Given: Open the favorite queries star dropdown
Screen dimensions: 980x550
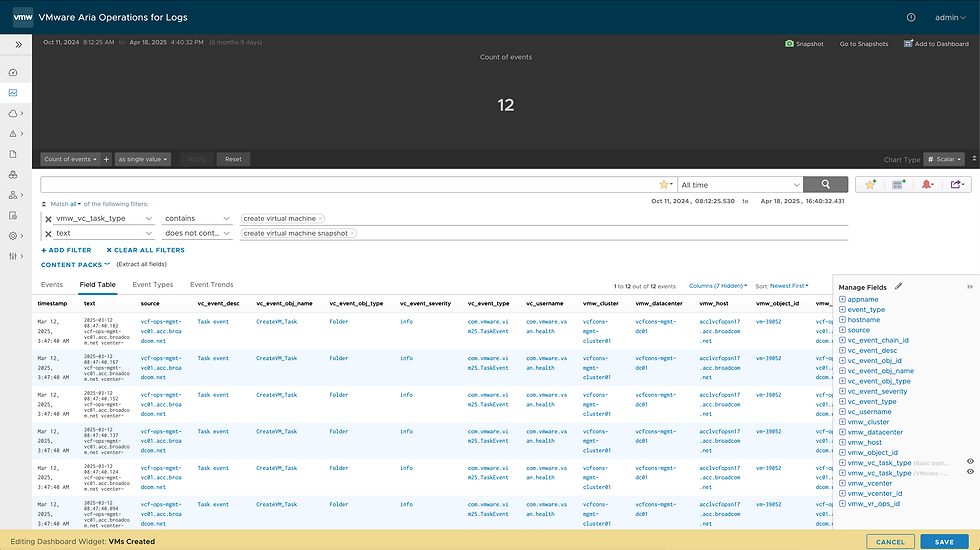Looking at the screenshot, I should tap(666, 184).
